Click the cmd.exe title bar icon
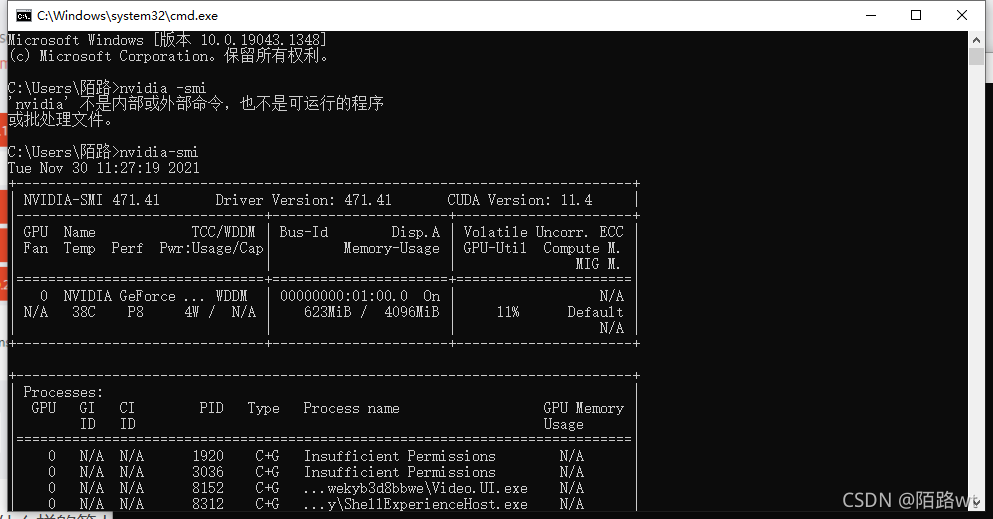The height and width of the screenshot is (519, 993). coord(23,15)
